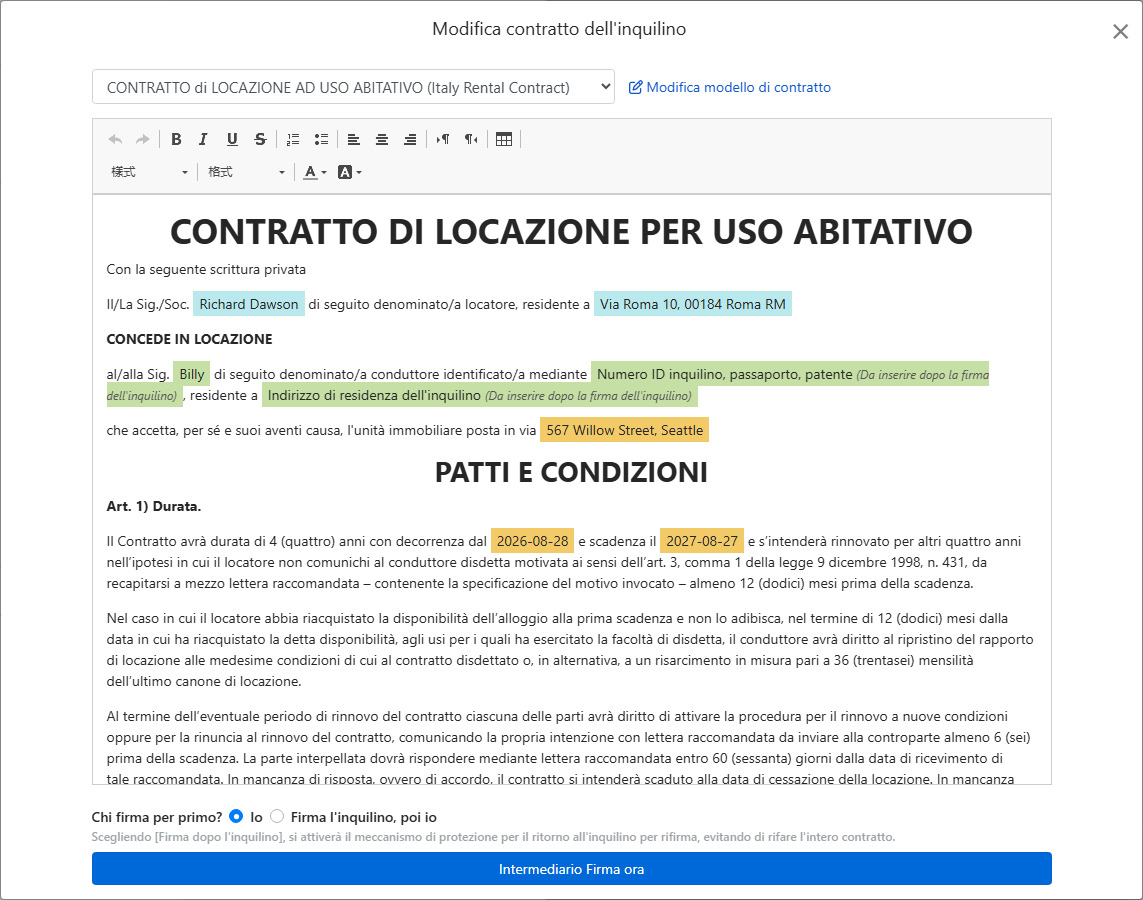This screenshot has width=1143, height=900.
Task: Click the CONCEDE IN LOCAZIONE text
Action: (190, 339)
